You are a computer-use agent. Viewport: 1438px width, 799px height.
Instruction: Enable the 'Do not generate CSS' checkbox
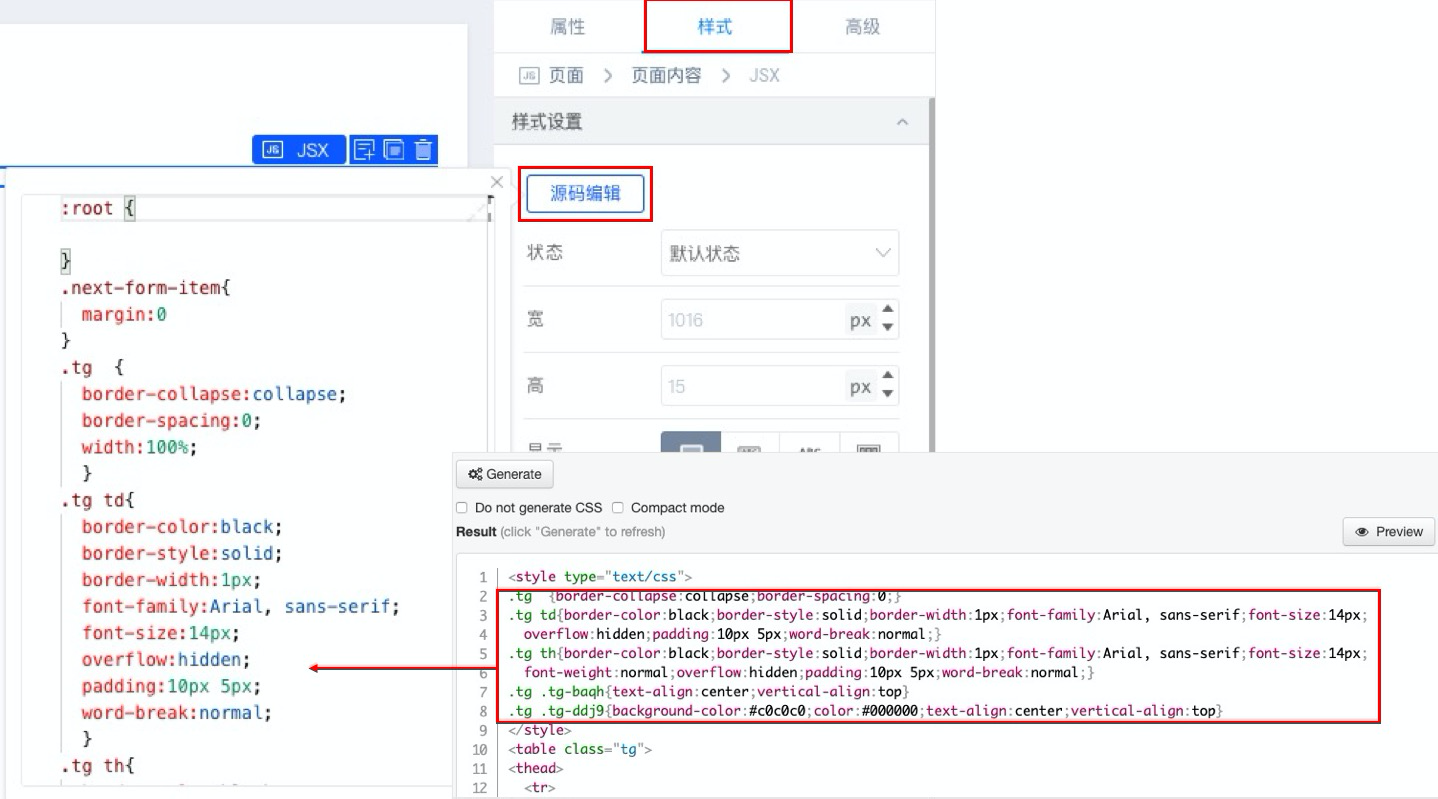click(x=462, y=508)
